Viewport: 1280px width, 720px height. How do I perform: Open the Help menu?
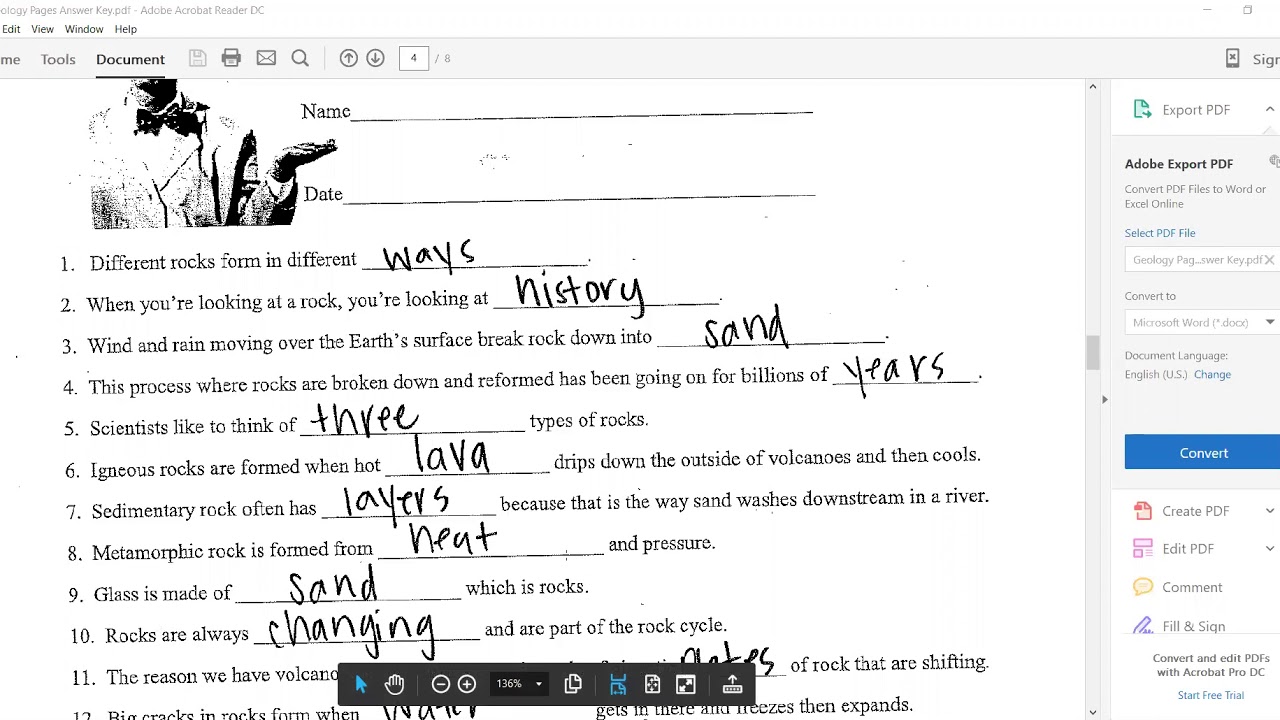point(125,29)
